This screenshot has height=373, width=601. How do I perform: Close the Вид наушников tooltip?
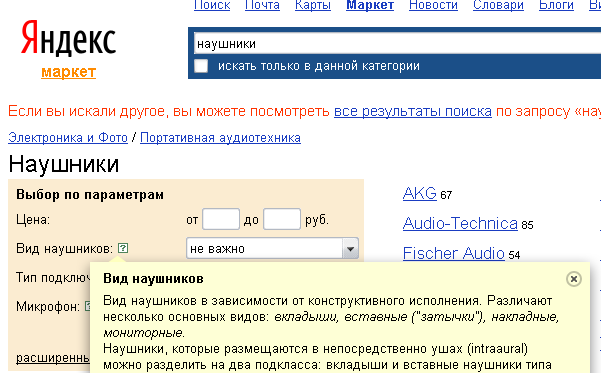point(574,279)
